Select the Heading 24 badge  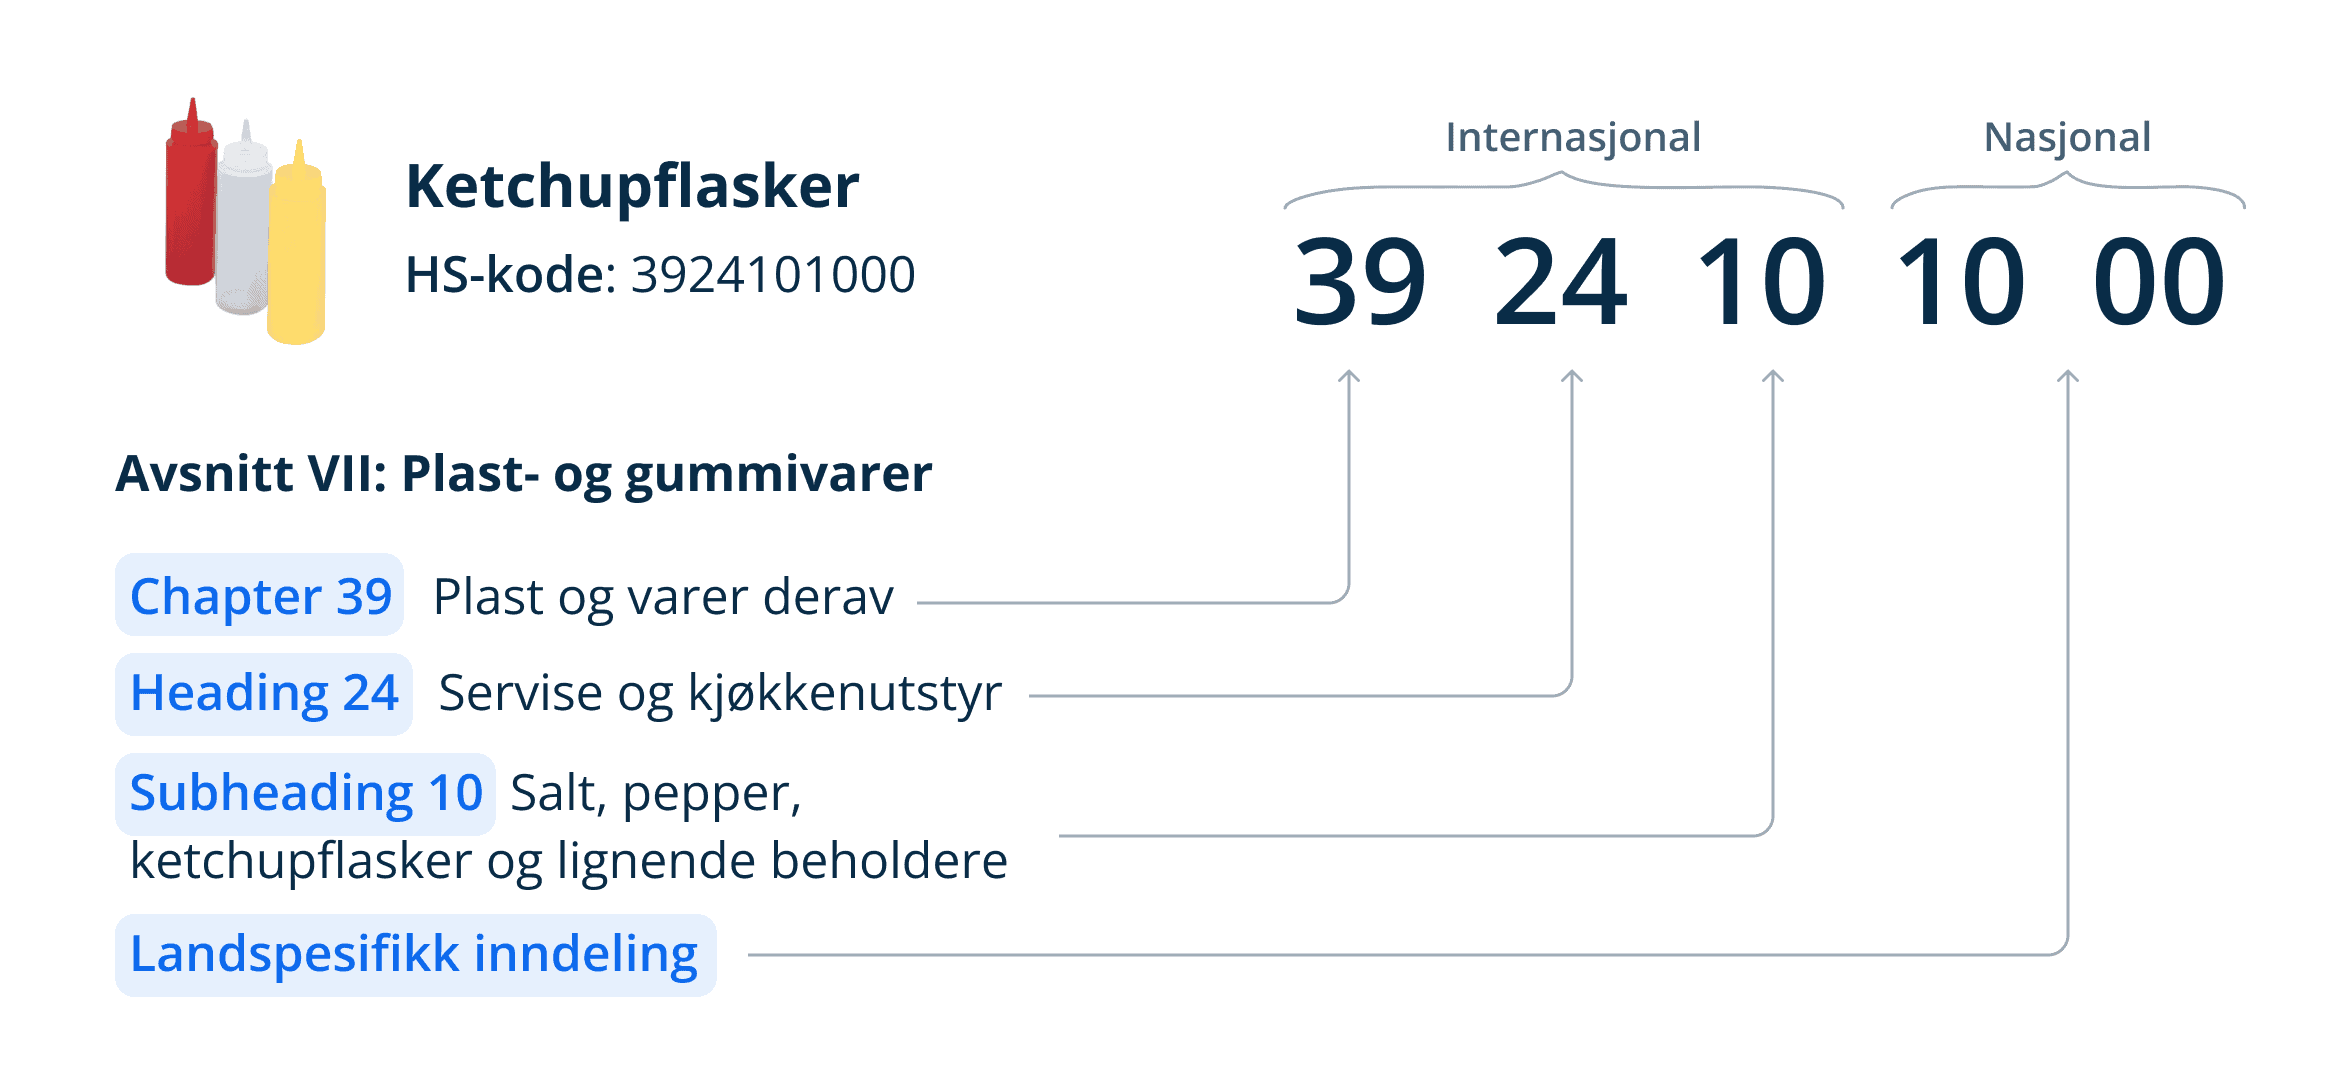[264, 694]
